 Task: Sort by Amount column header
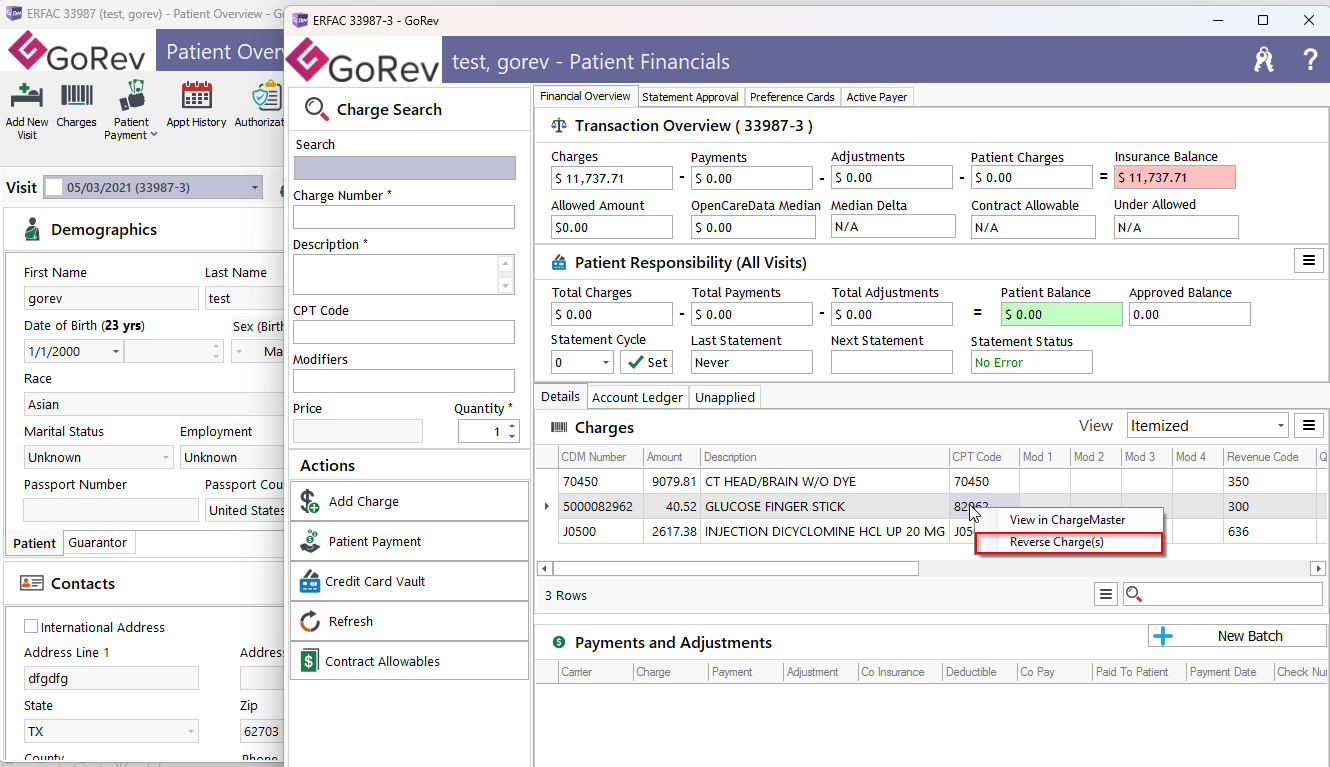(672, 457)
